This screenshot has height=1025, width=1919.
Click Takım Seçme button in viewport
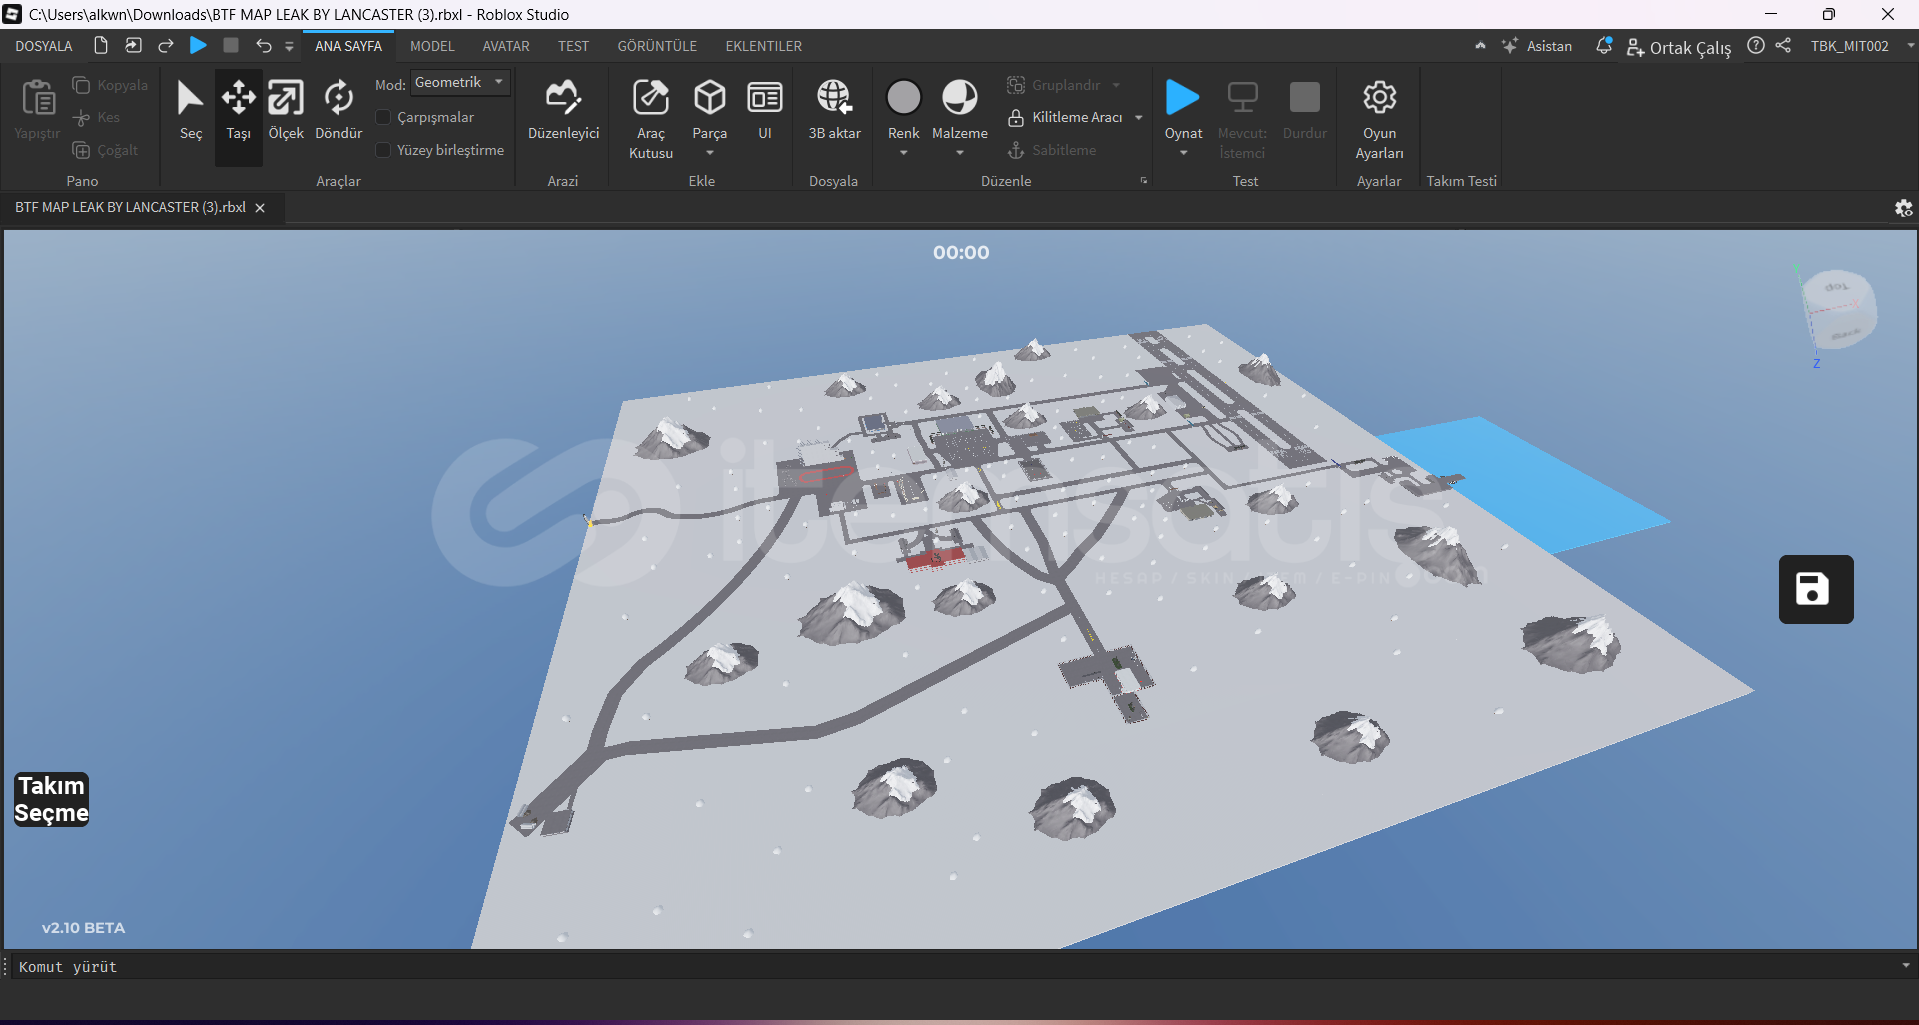click(x=51, y=799)
